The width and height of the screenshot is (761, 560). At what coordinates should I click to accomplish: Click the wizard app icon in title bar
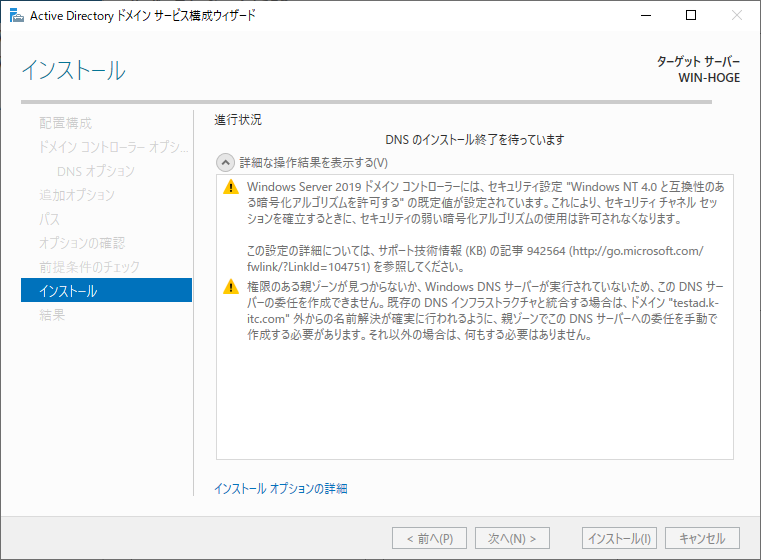point(17,16)
